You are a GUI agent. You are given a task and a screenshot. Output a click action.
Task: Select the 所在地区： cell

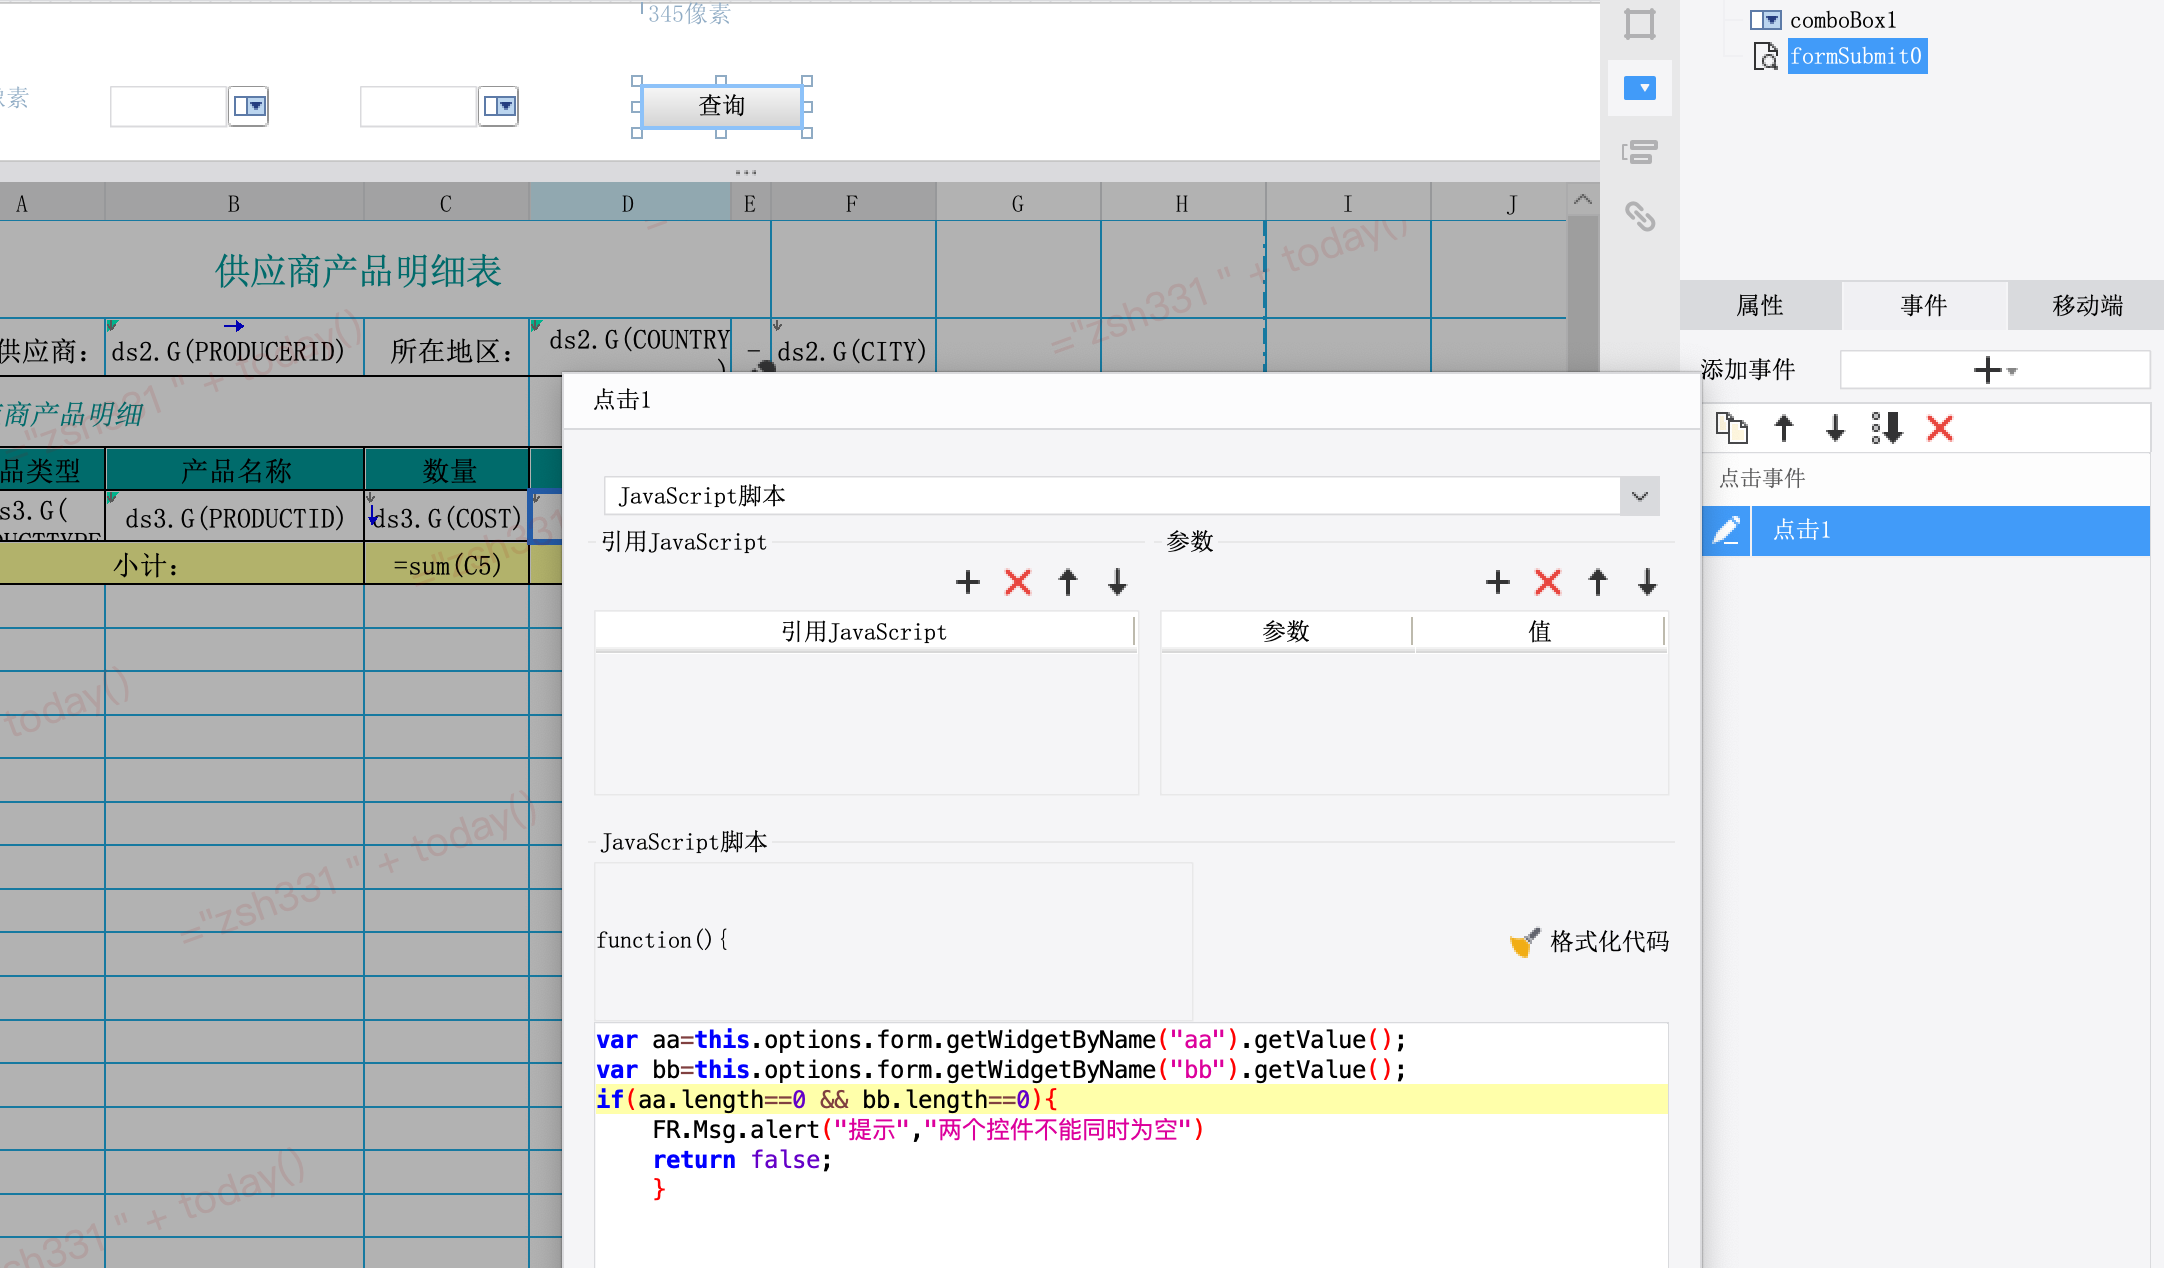coord(446,348)
